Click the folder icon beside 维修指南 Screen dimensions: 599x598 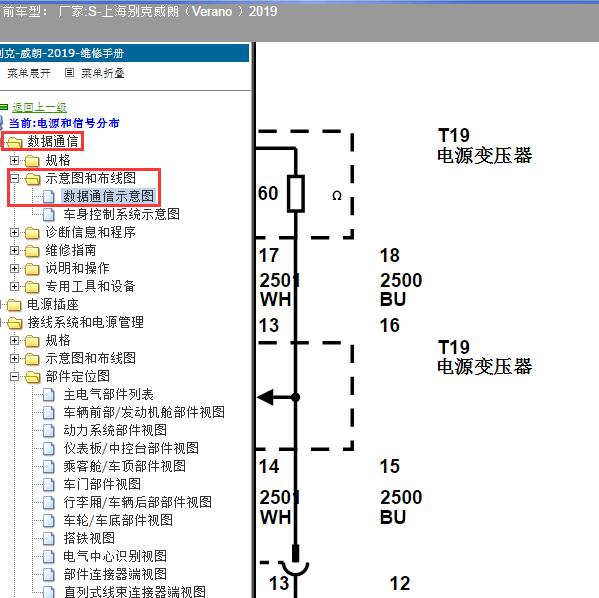(x=32, y=251)
